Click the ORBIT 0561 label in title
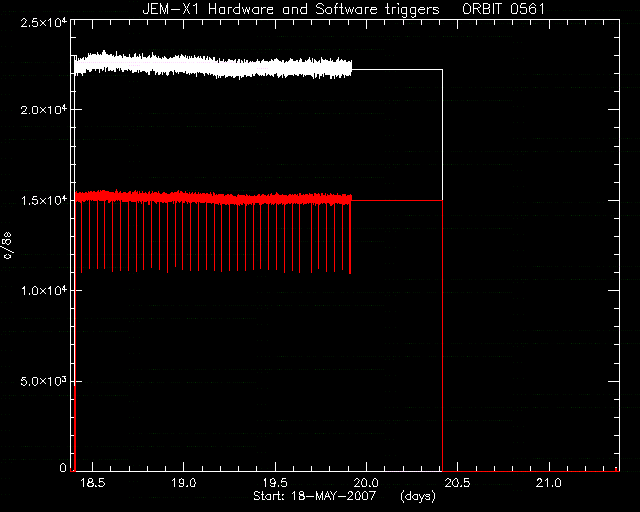Screen dimensions: 640x512 click(x=503, y=9)
